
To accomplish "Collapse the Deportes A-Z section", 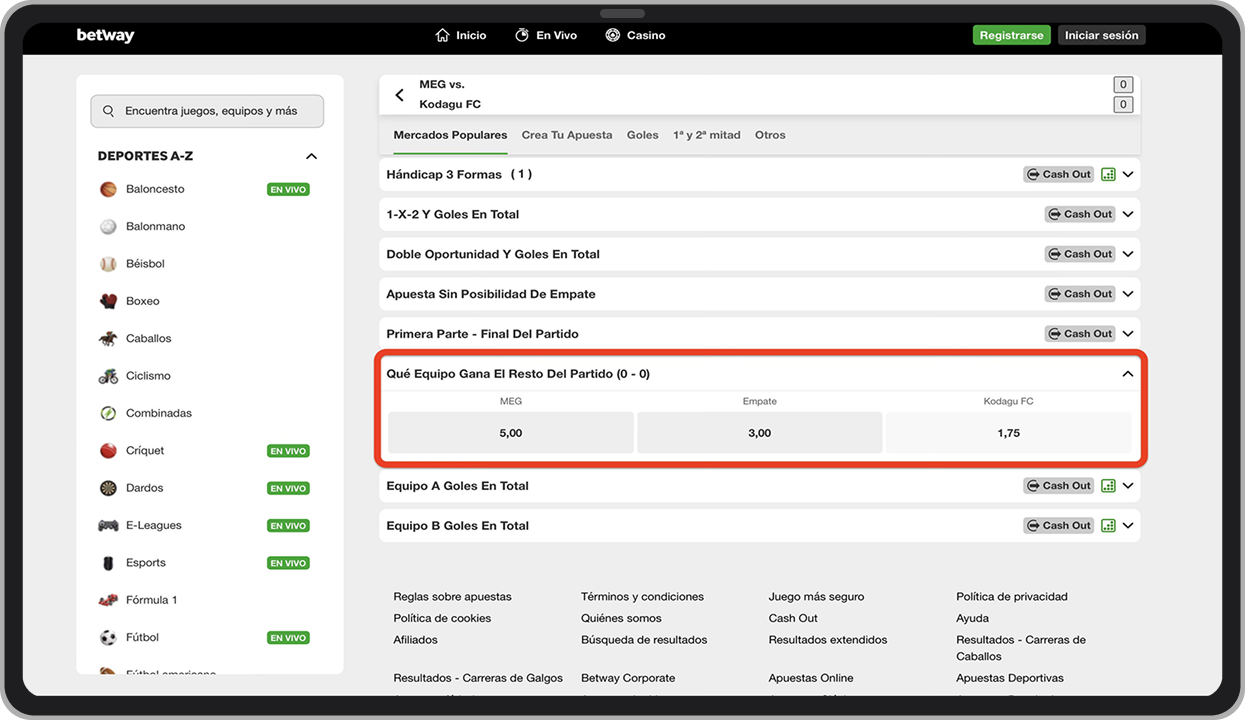I will click(x=311, y=156).
